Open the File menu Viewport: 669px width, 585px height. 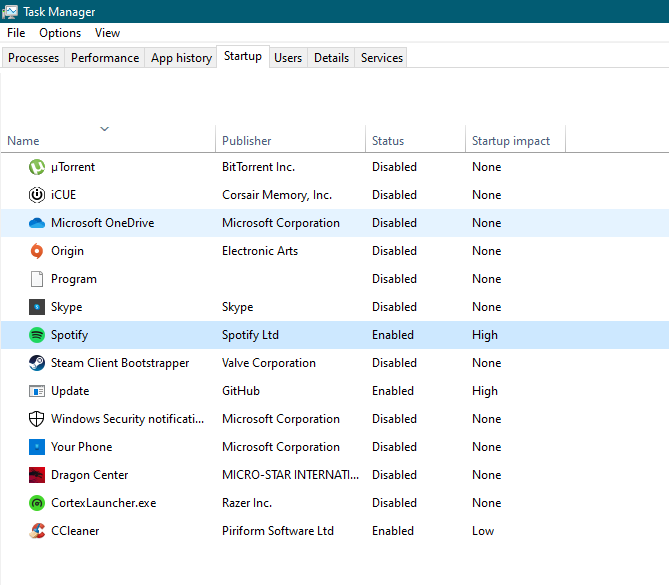click(x=16, y=33)
